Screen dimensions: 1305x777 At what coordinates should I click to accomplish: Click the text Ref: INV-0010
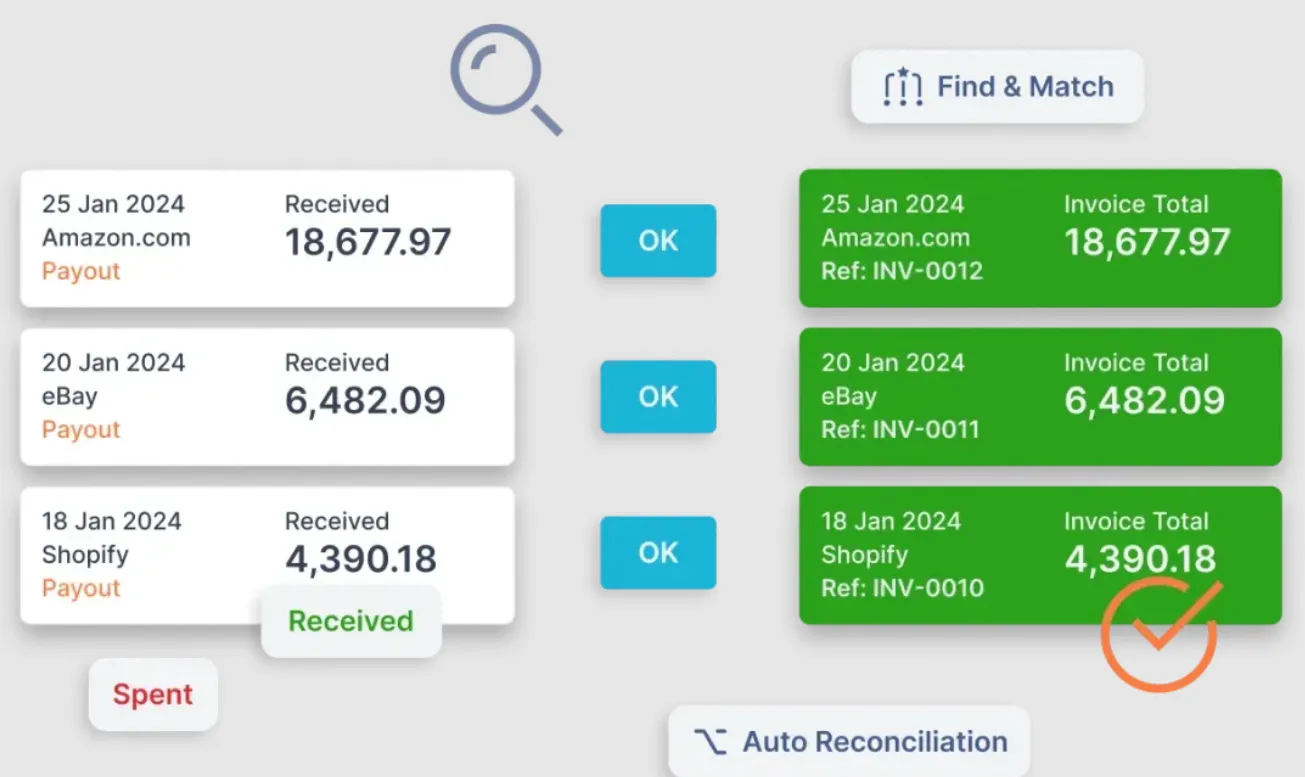(x=902, y=587)
